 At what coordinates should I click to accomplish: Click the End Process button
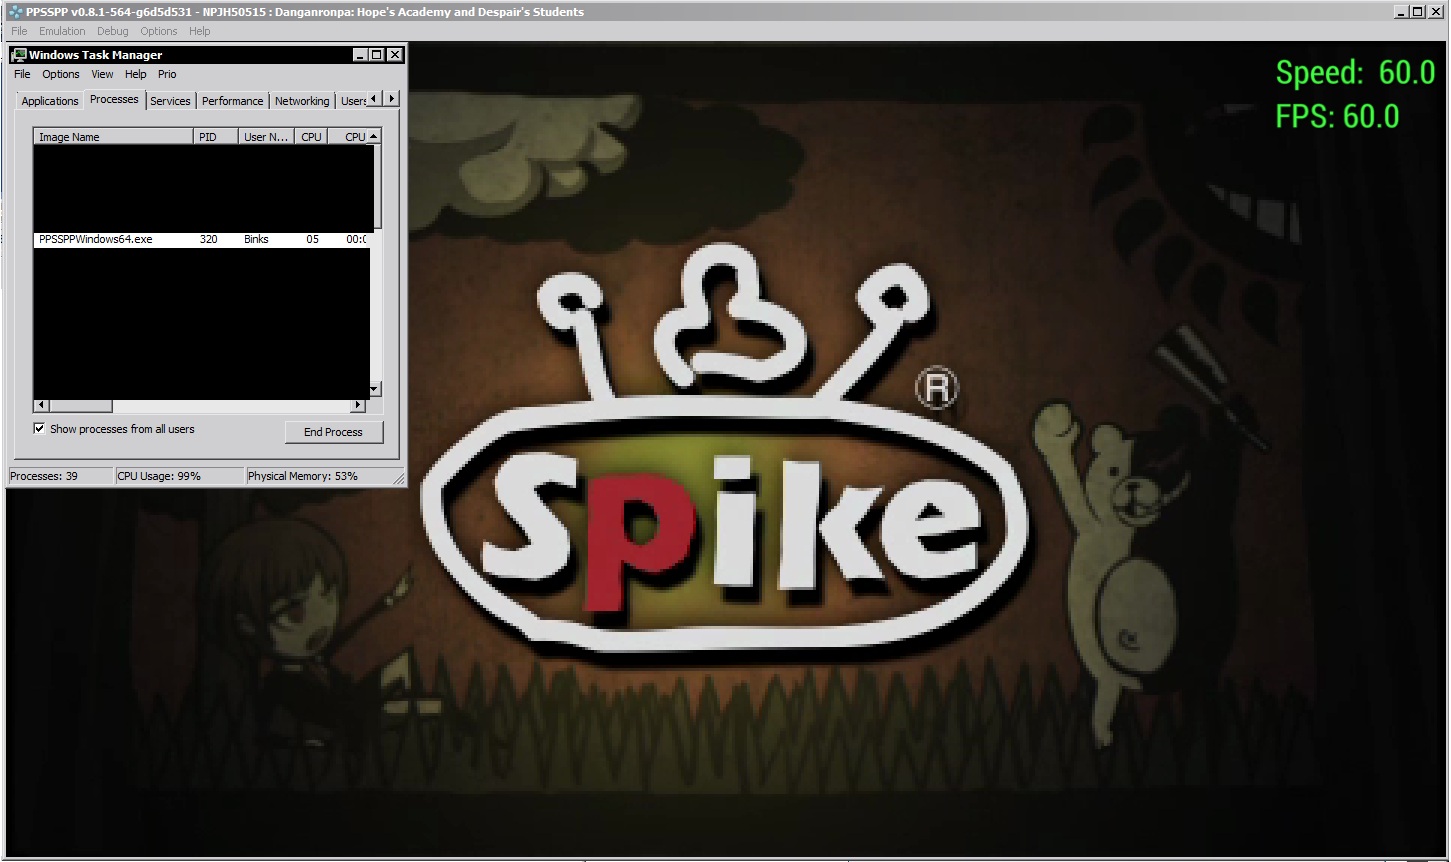[x=333, y=432]
